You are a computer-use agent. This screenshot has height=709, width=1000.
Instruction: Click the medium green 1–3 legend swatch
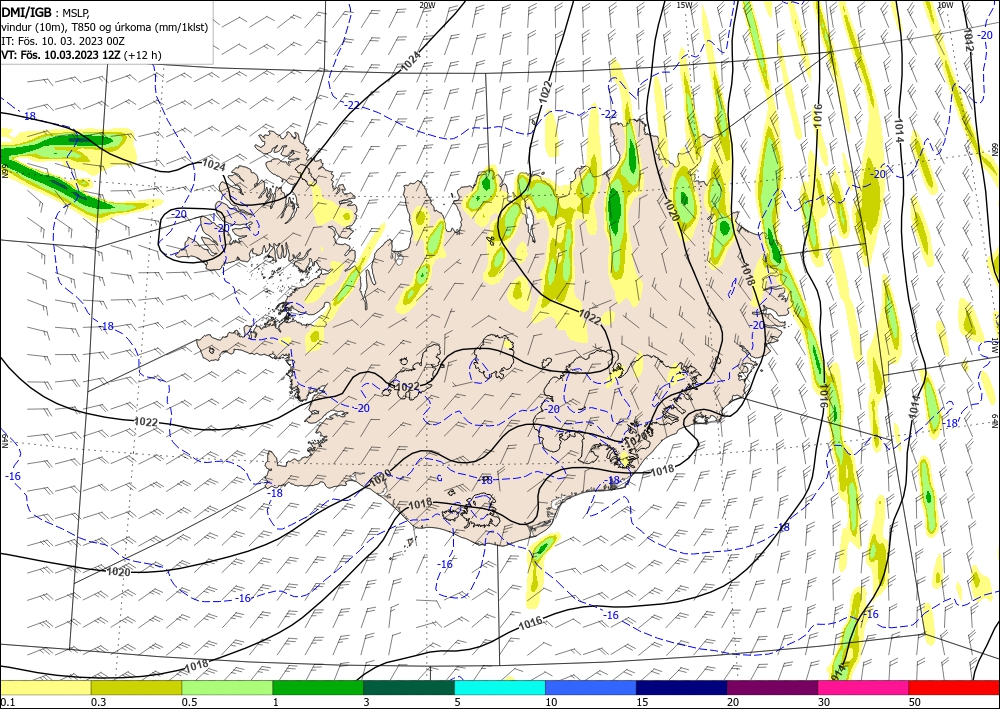(x=318, y=687)
